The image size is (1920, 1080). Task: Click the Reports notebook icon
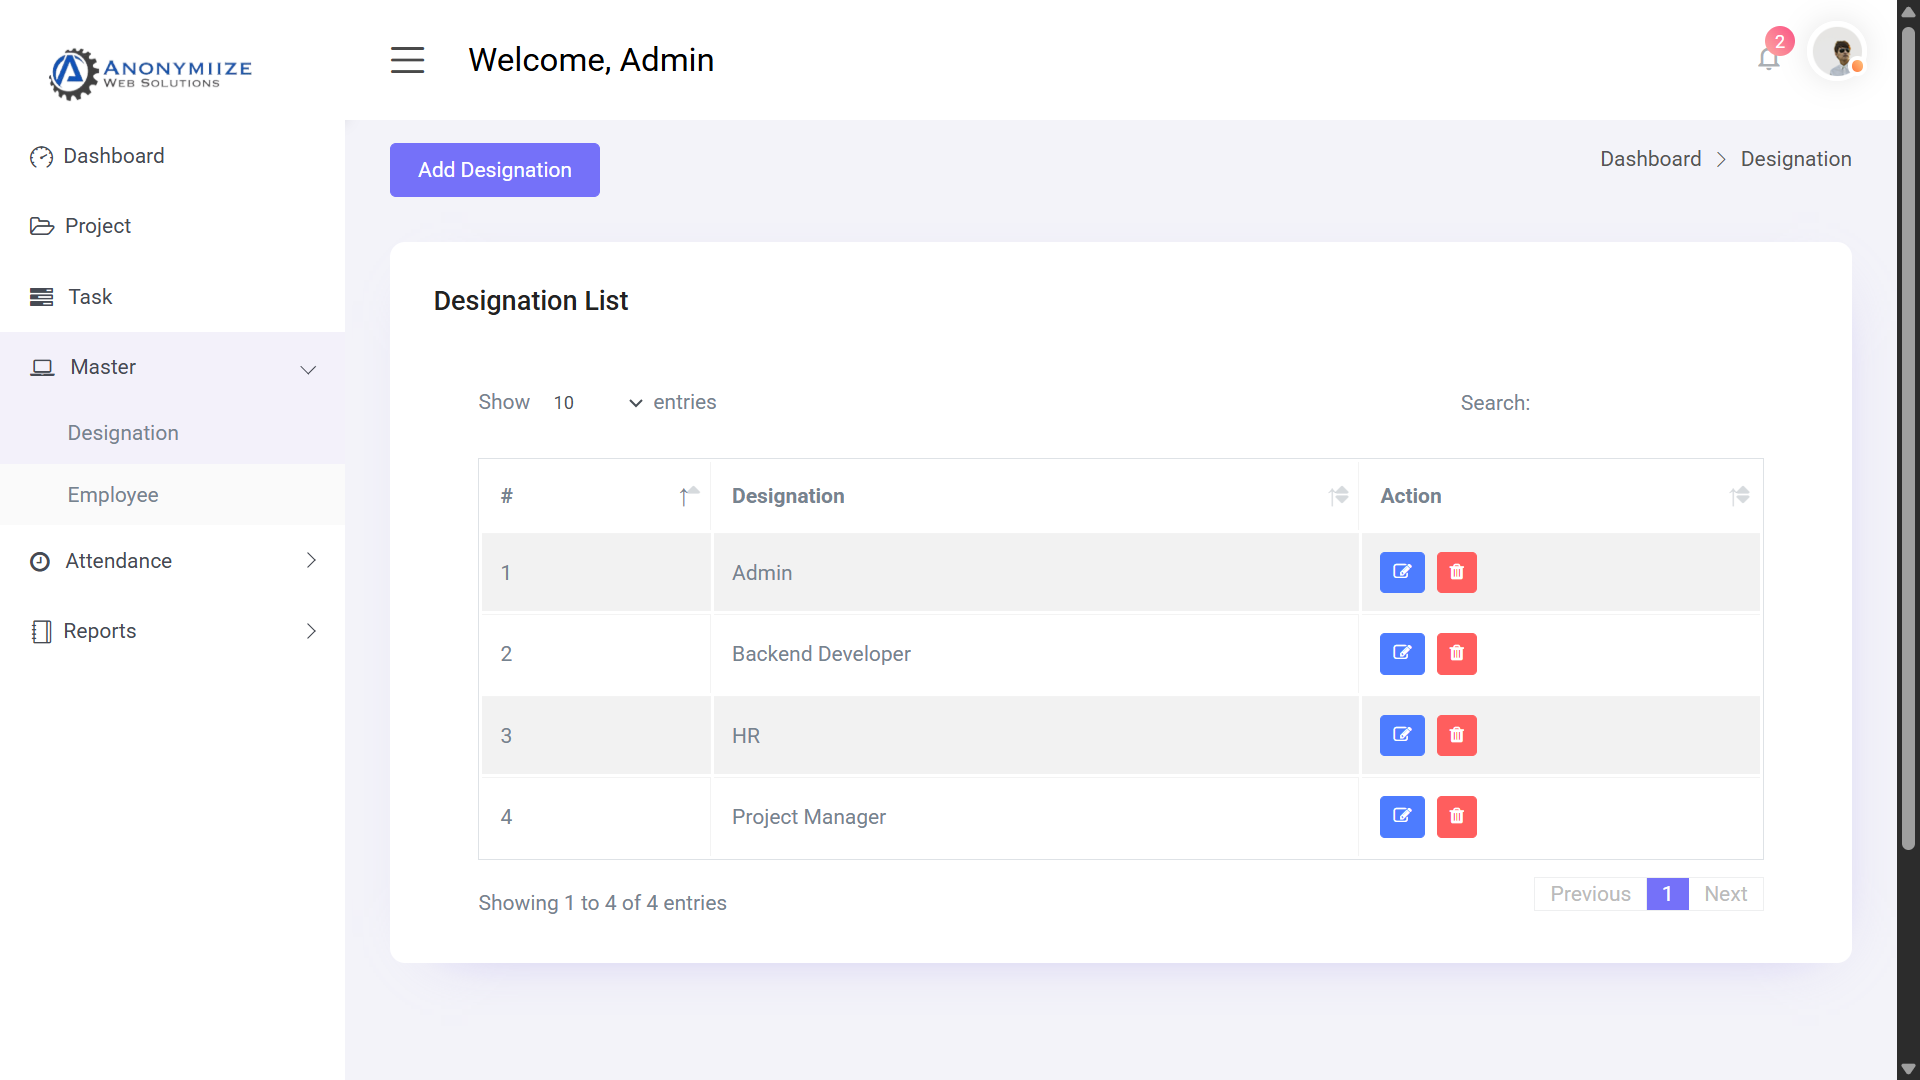point(41,632)
